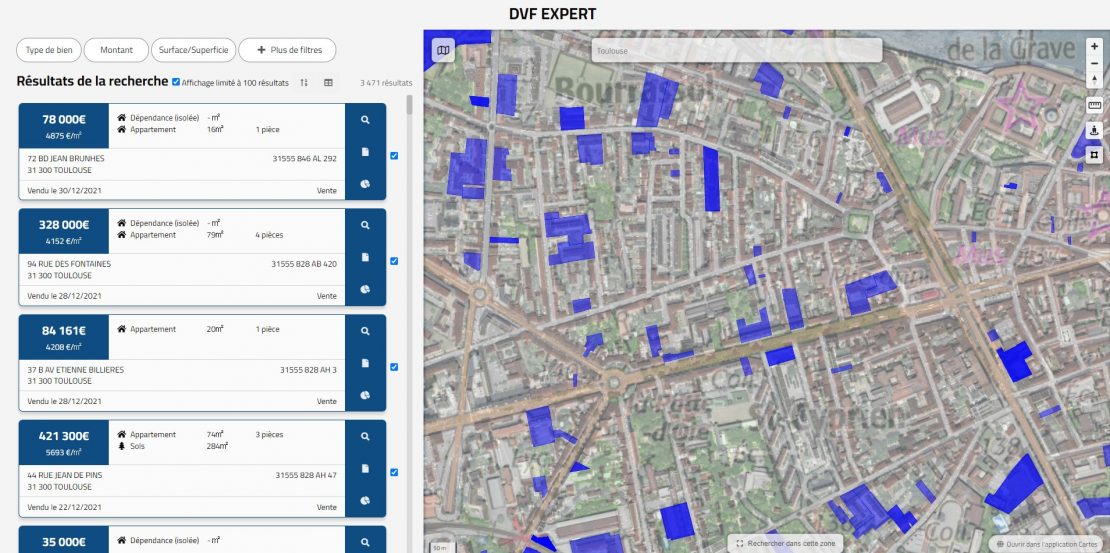The image size is (1110, 553).
Task: Select the 78 000€ price header
Action: (64, 126)
